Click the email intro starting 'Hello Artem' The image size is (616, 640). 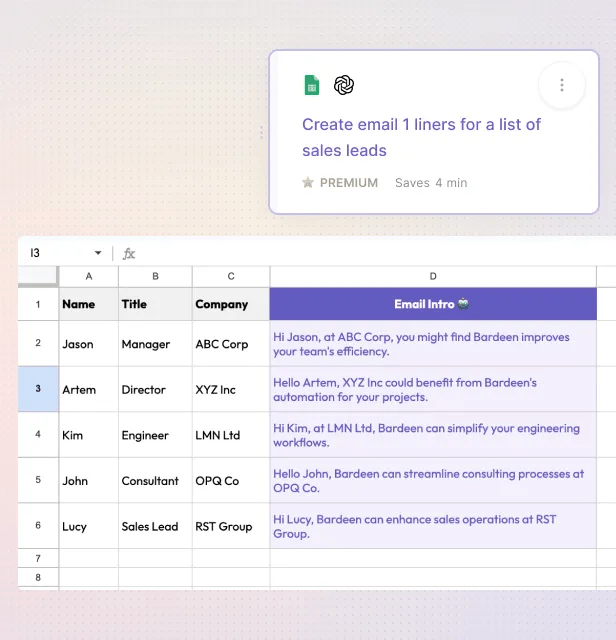coord(433,389)
